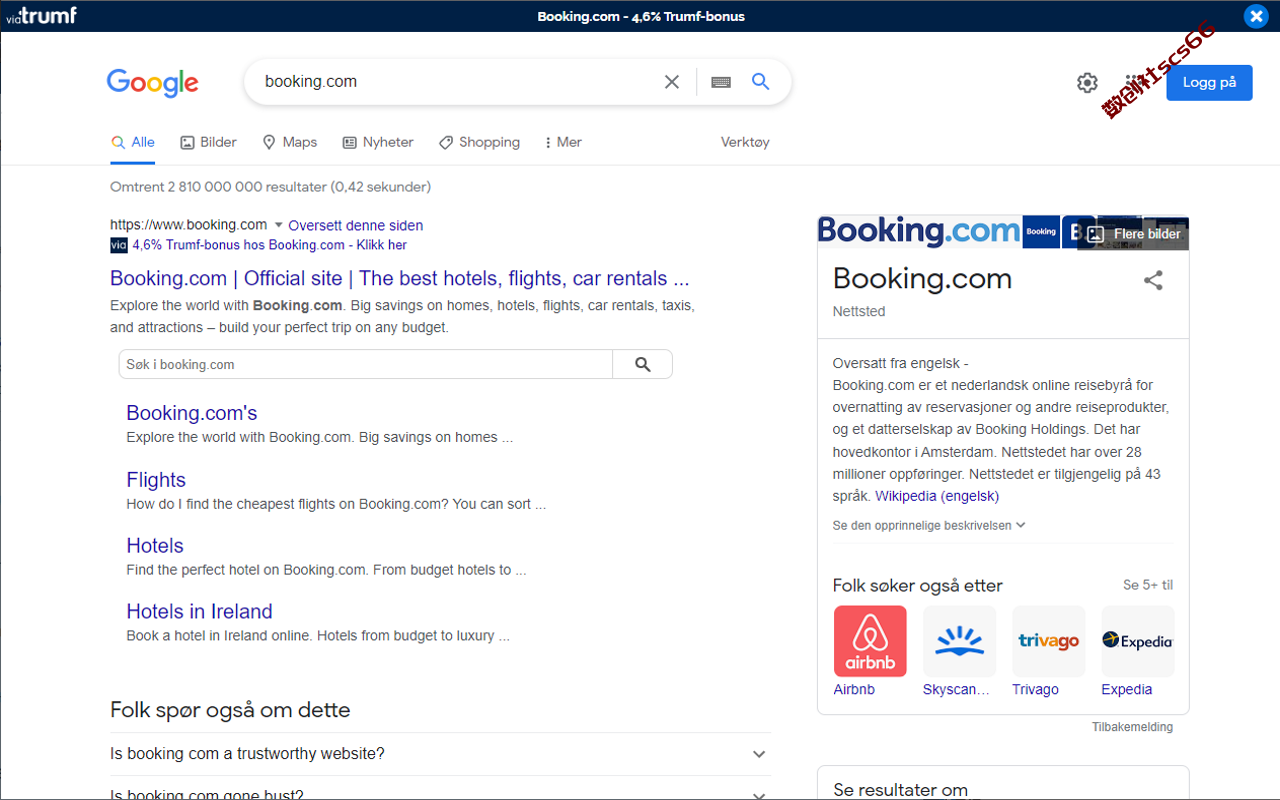
Task: Open the Expedia logo thumbnail
Action: [1138, 641]
